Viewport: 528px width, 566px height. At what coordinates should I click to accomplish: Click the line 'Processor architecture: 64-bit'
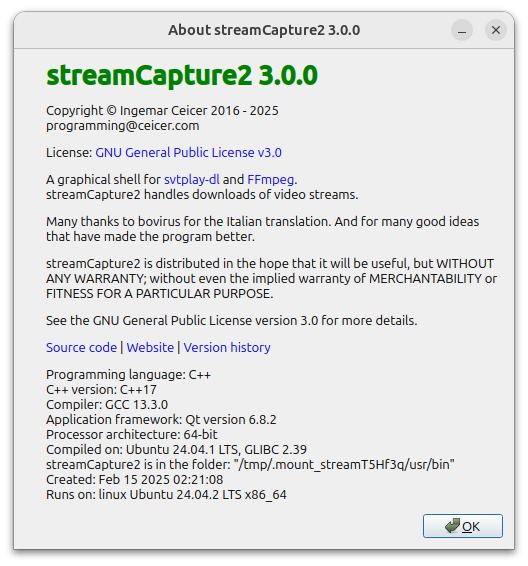point(132,435)
